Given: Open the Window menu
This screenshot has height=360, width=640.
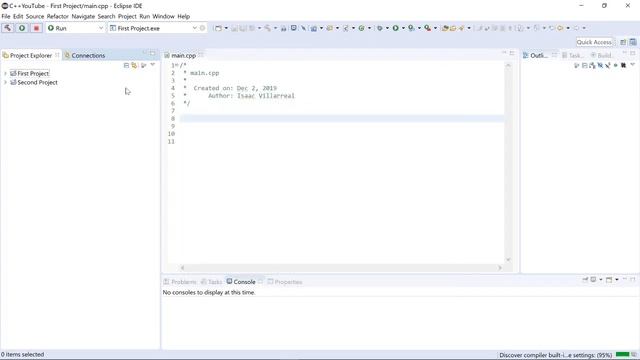Looking at the screenshot, I should click(163, 16).
